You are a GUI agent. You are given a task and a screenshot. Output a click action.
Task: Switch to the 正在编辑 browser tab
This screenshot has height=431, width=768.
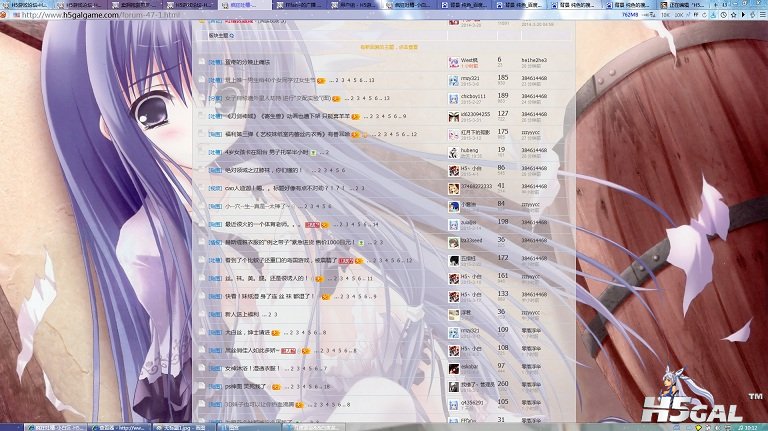click(684, 5)
